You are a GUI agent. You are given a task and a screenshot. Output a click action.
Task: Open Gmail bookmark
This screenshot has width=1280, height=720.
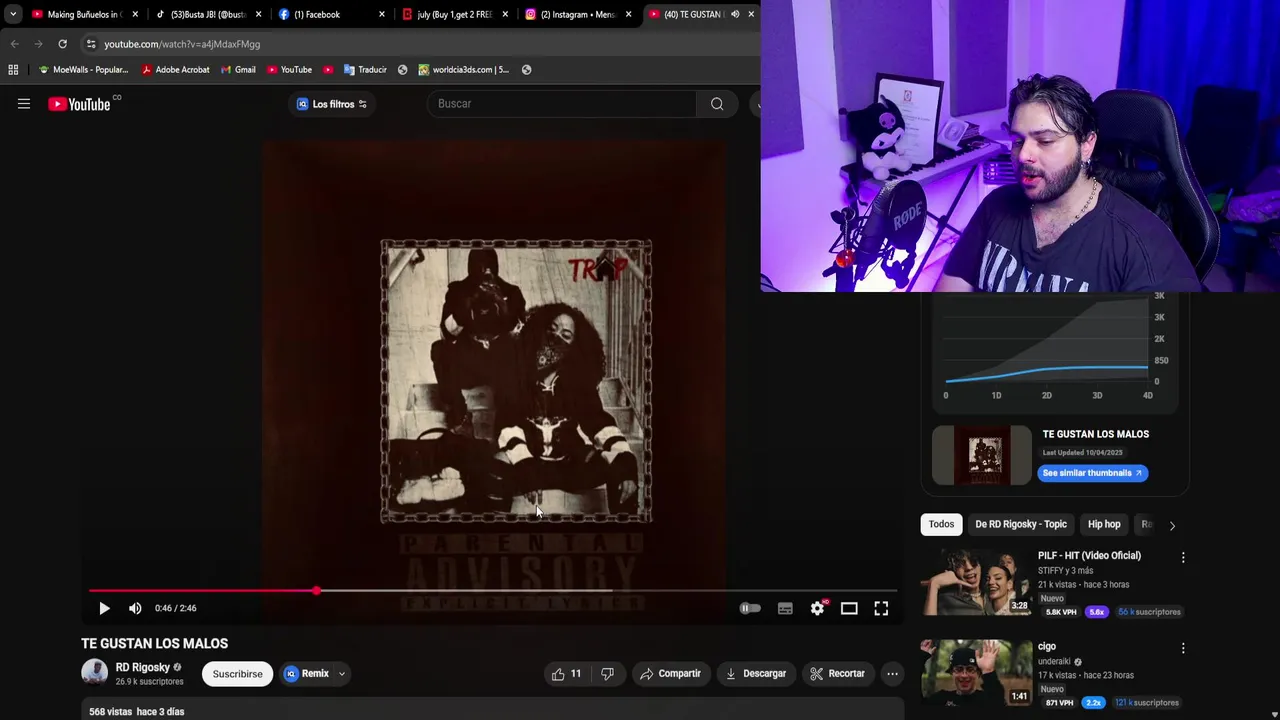pos(238,70)
